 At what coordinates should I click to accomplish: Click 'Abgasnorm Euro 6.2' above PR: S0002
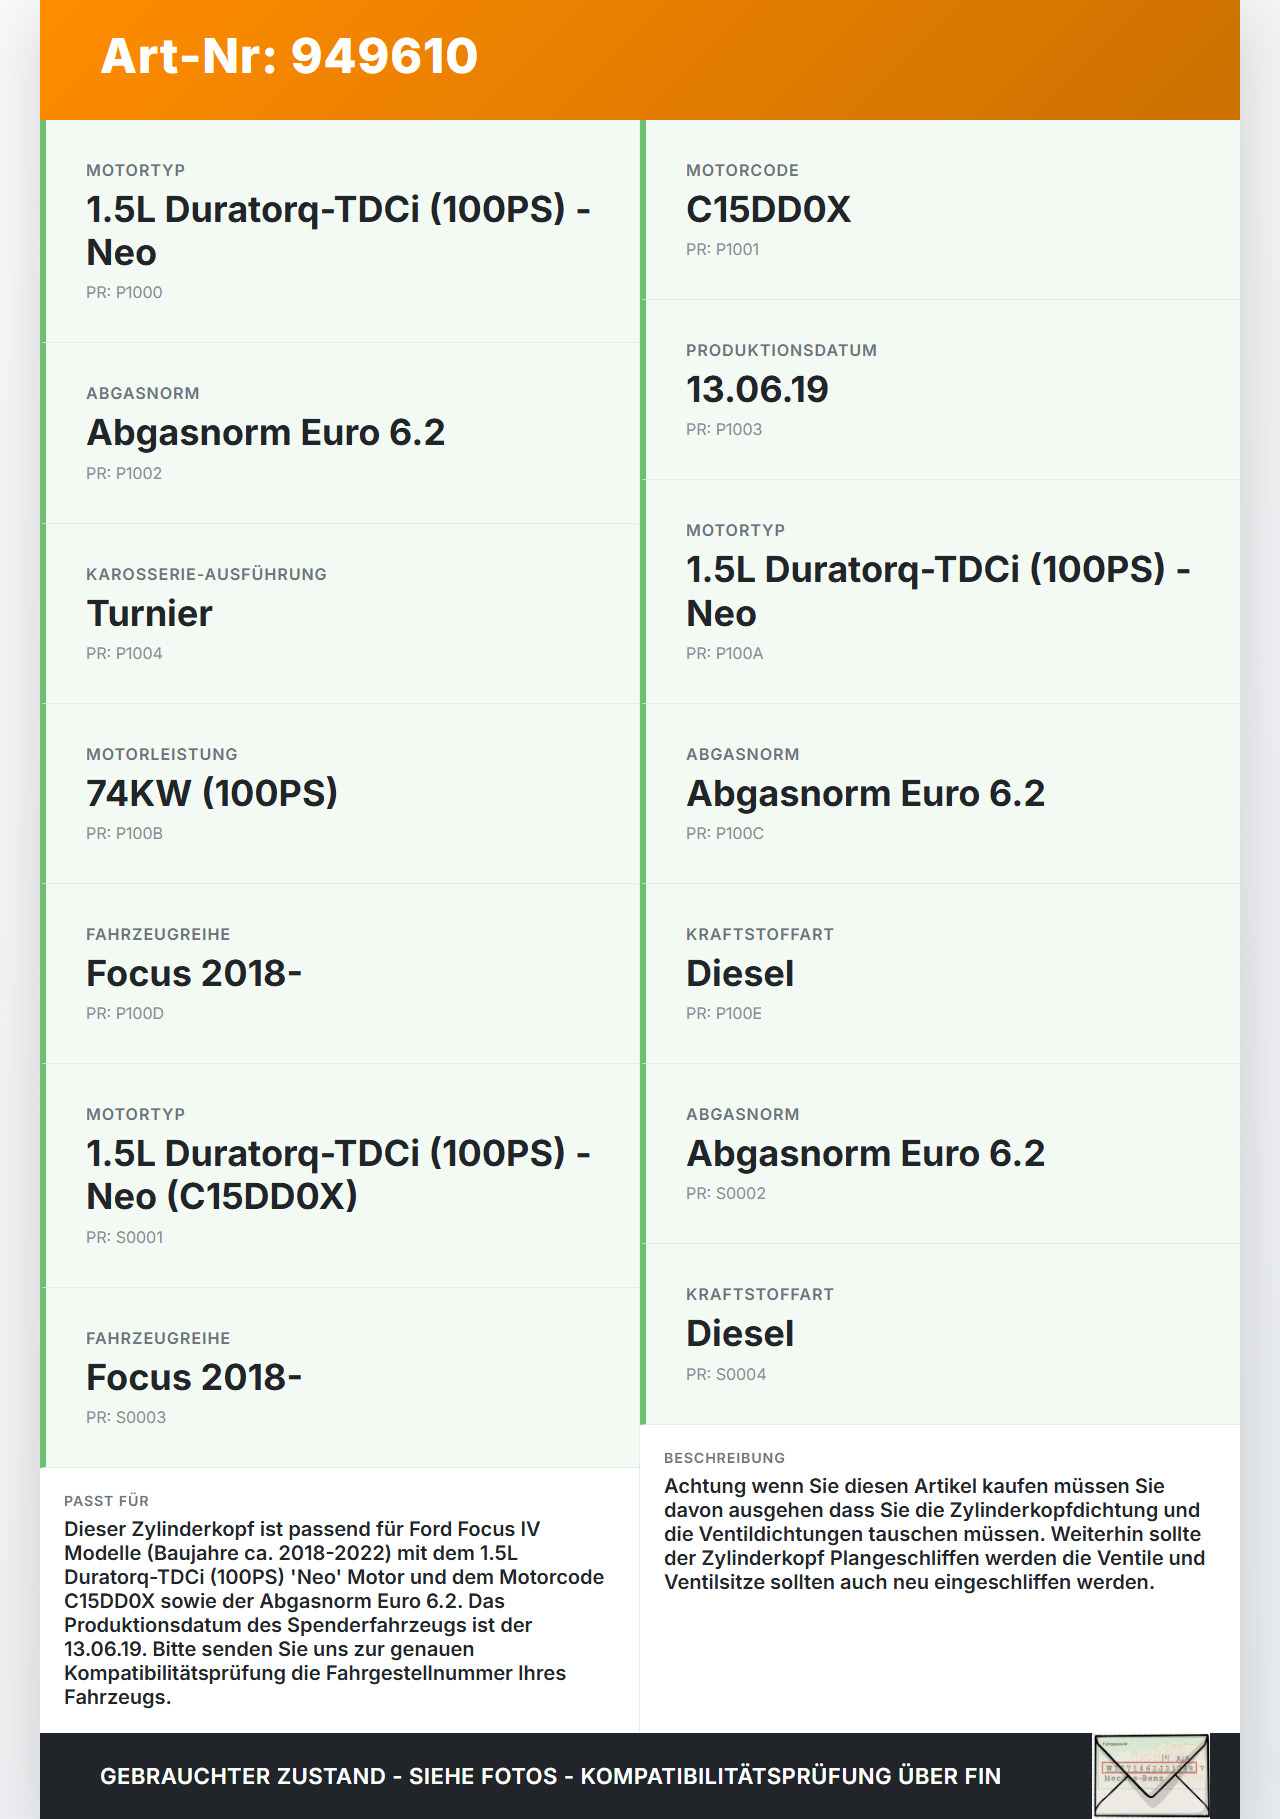coord(866,1153)
